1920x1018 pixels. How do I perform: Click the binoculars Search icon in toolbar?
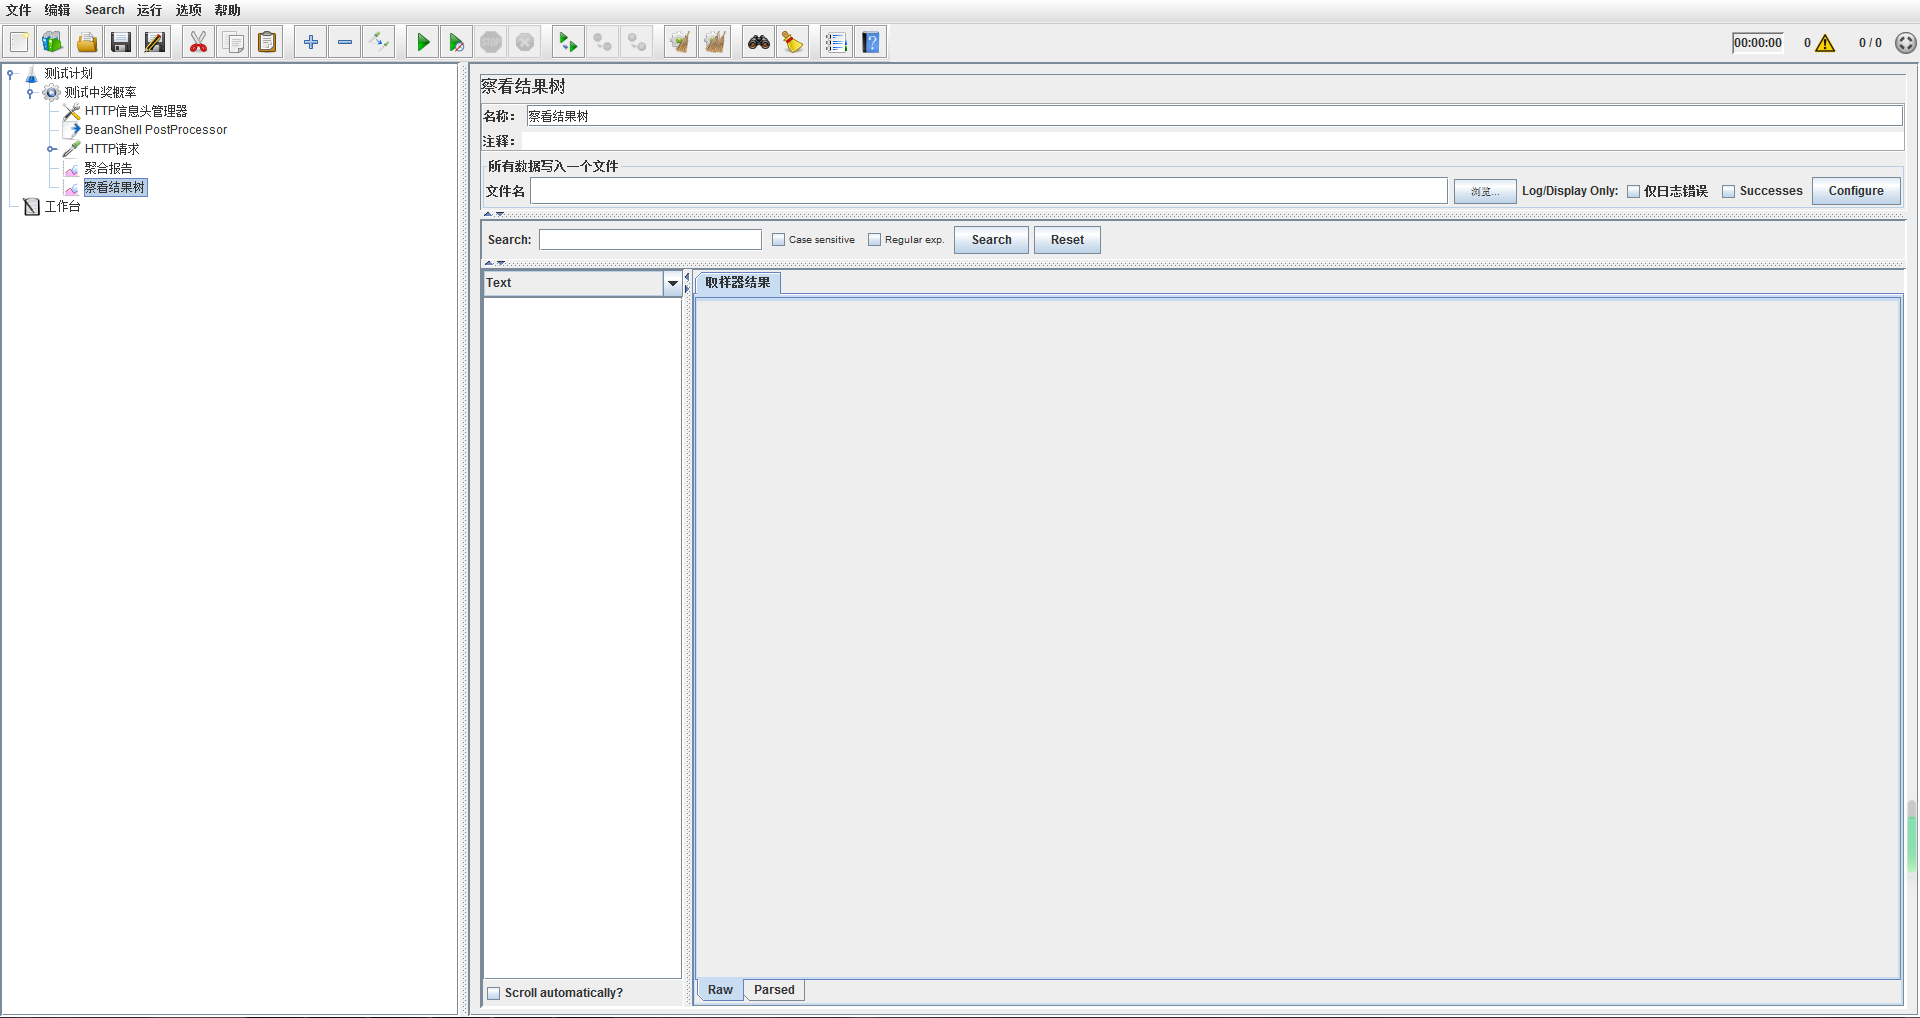[759, 42]
